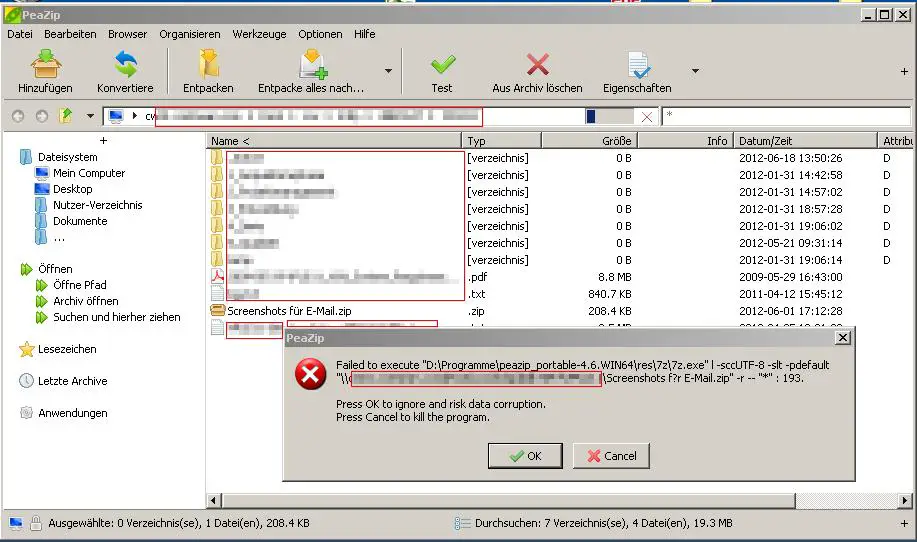This screenshot has height=542, width=917.
Task: Click Öffne Pfad in the sidebar
Action: (80, 285)
